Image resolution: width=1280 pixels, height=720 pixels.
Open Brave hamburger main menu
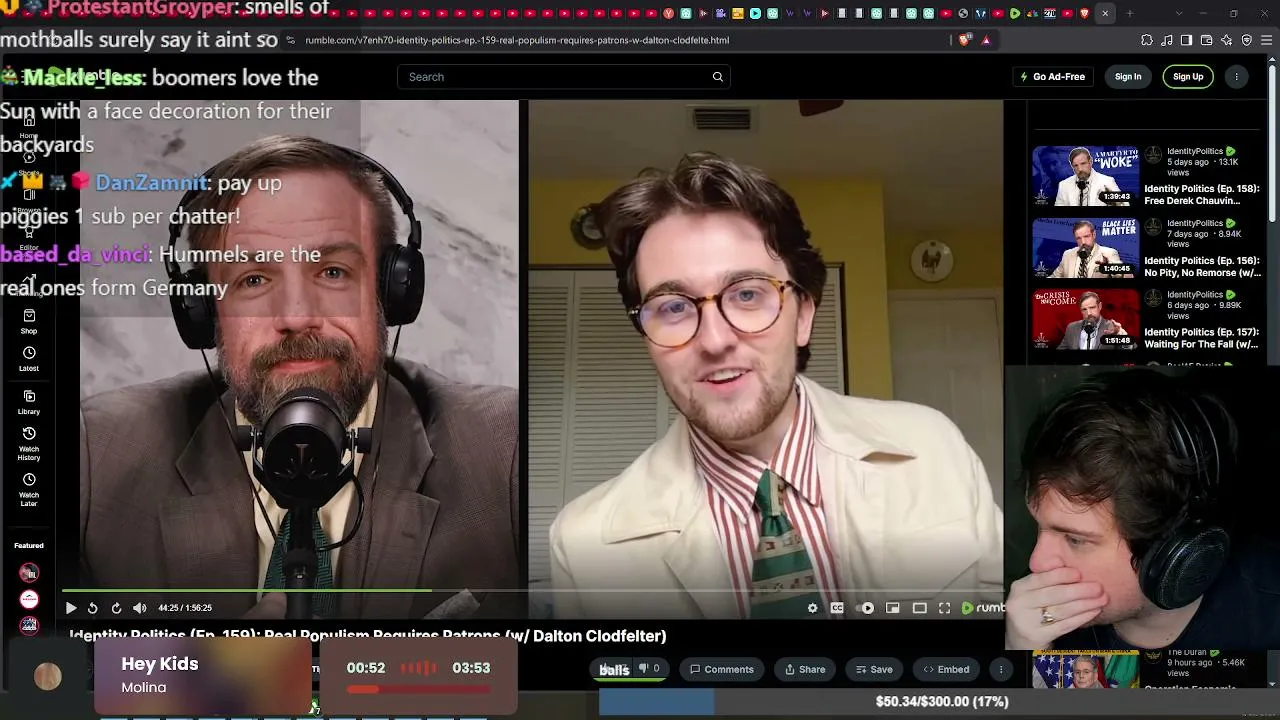1267,40
